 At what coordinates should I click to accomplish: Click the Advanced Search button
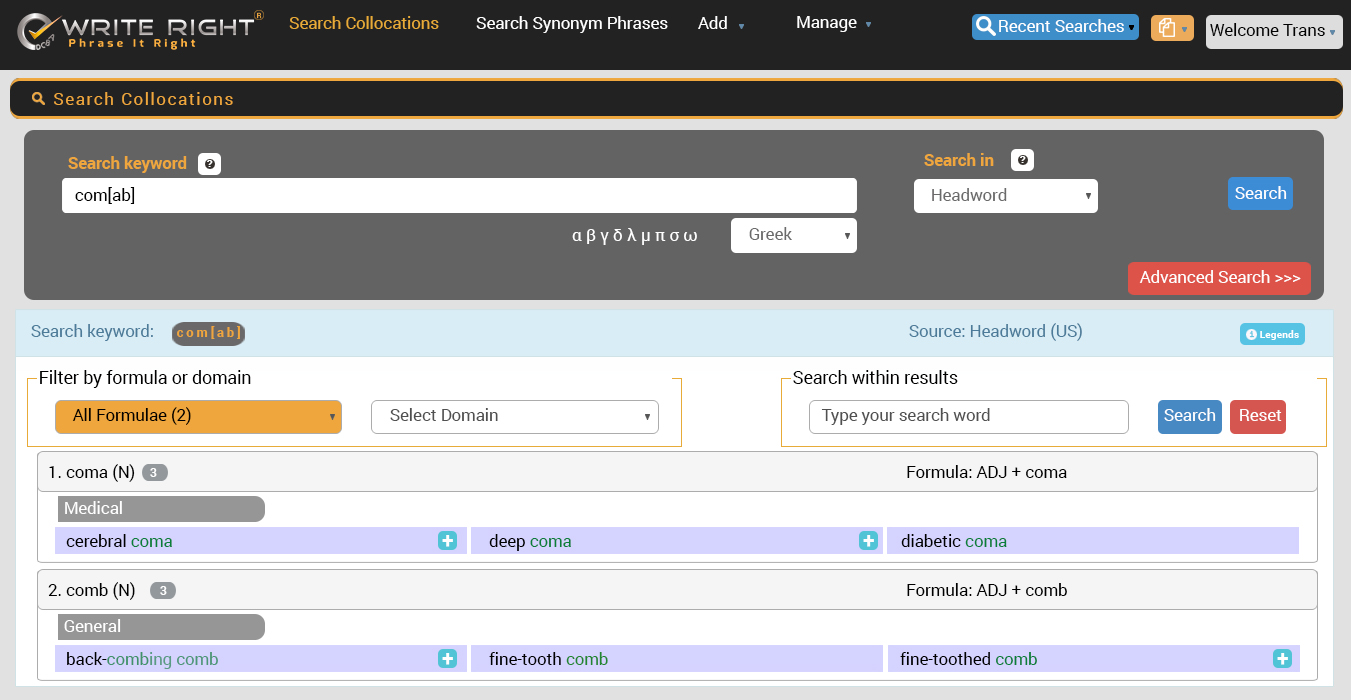point(1218,278)
